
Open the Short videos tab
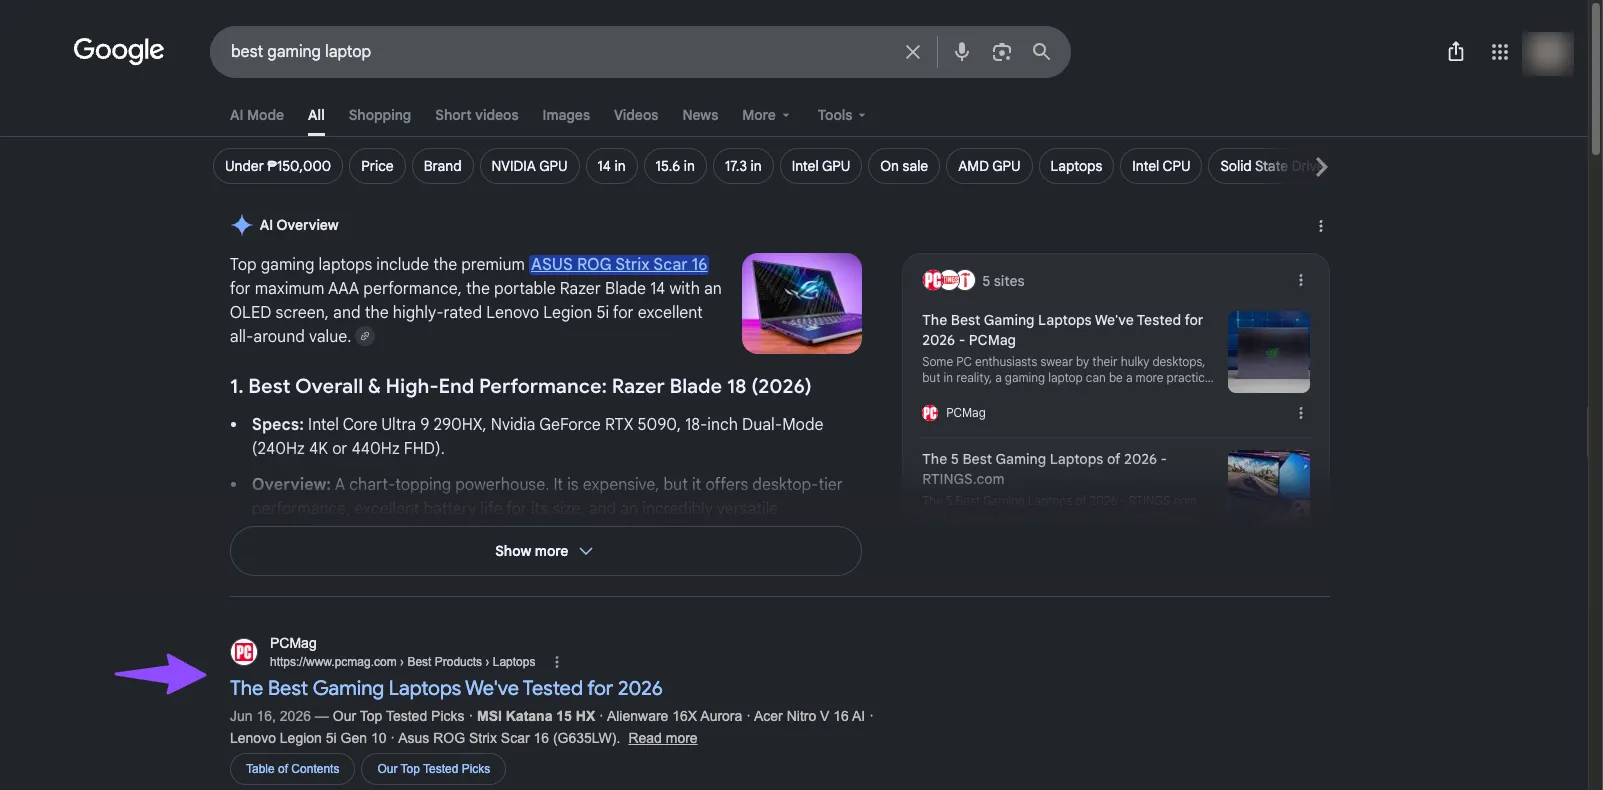(x=476, y=115)
